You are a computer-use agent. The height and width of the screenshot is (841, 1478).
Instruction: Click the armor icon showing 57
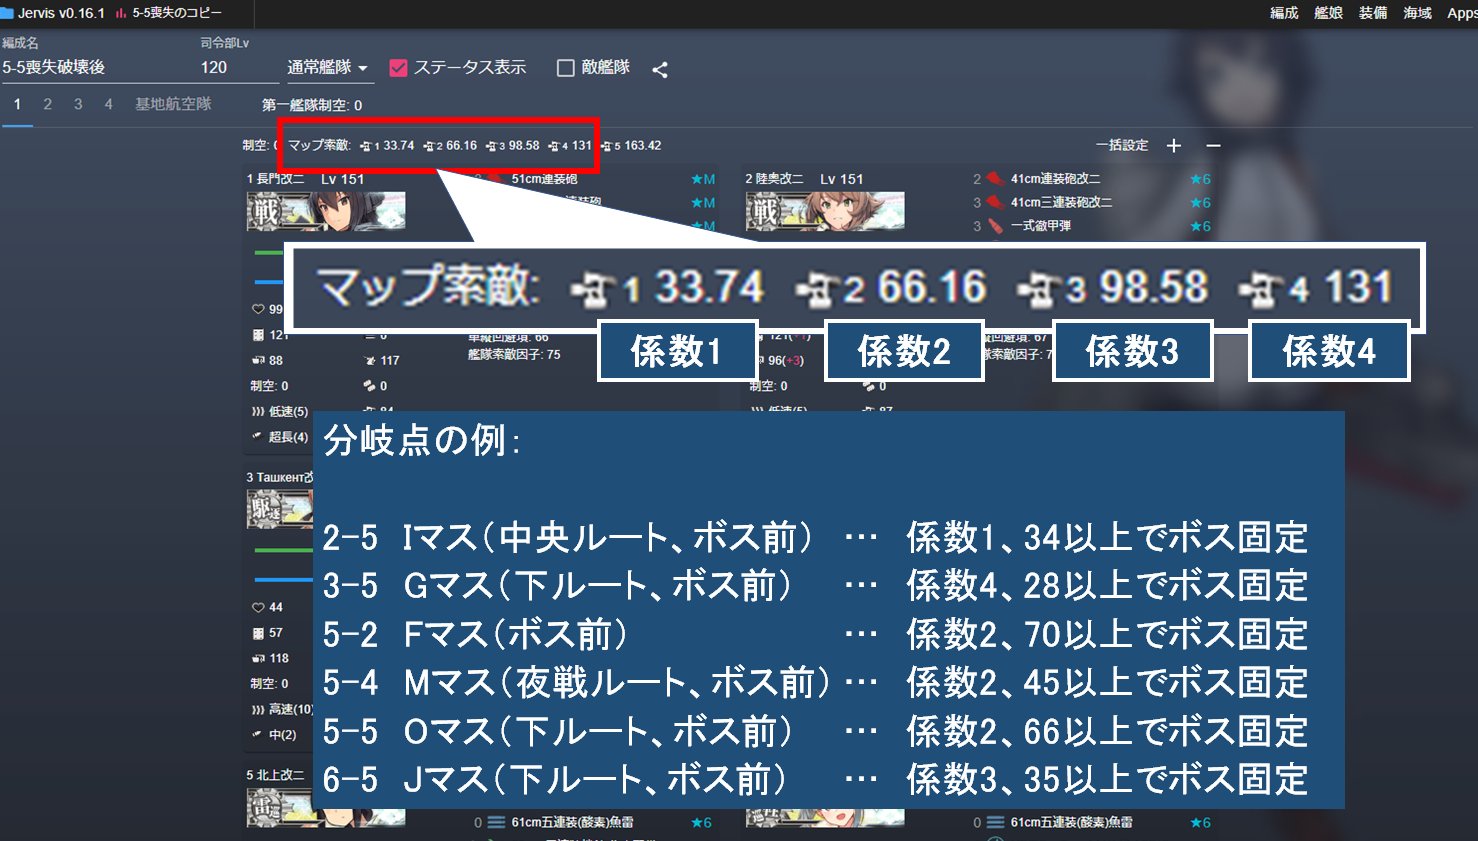tap(258, 633)
